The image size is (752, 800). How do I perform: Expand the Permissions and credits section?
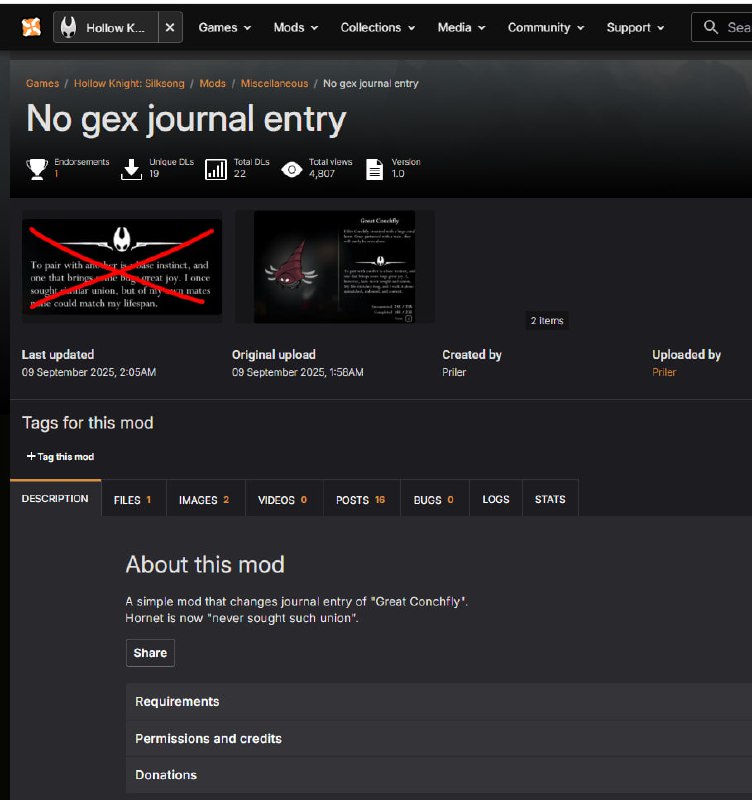[x=208, y=739]
